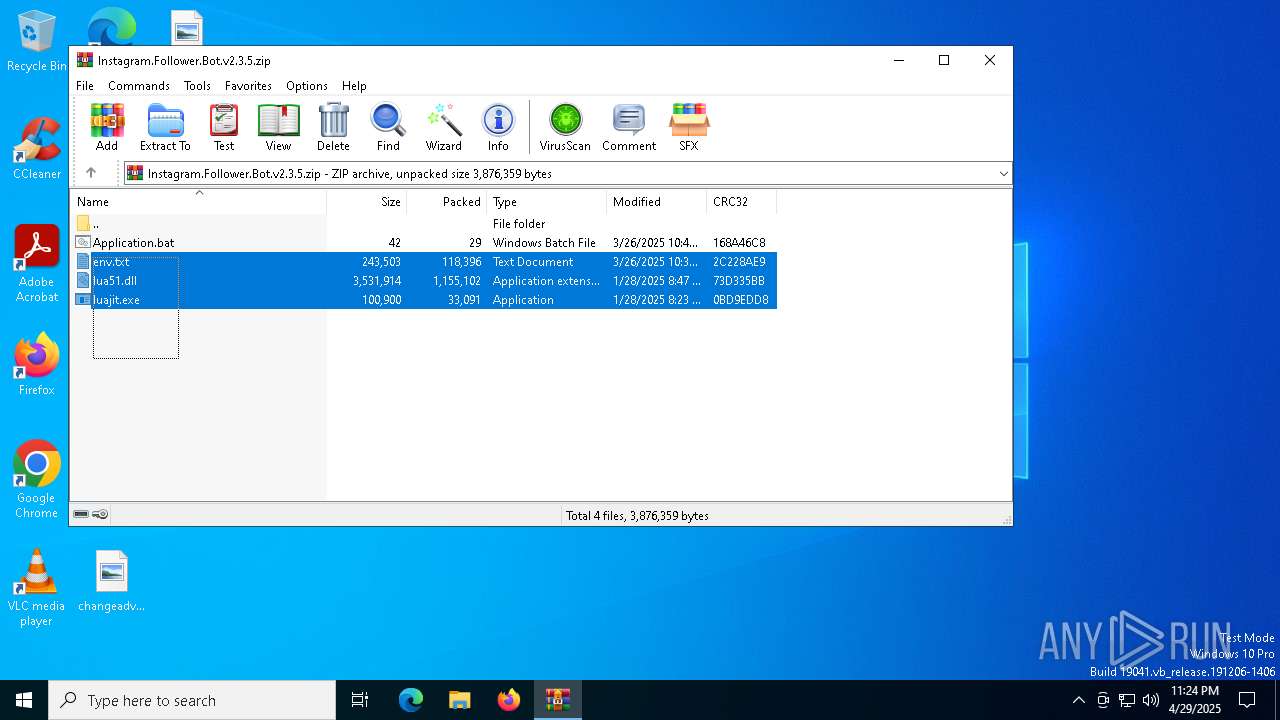
Task: Select the Adobe Acrobat desktop icon
Action: (x=37, y=264)
